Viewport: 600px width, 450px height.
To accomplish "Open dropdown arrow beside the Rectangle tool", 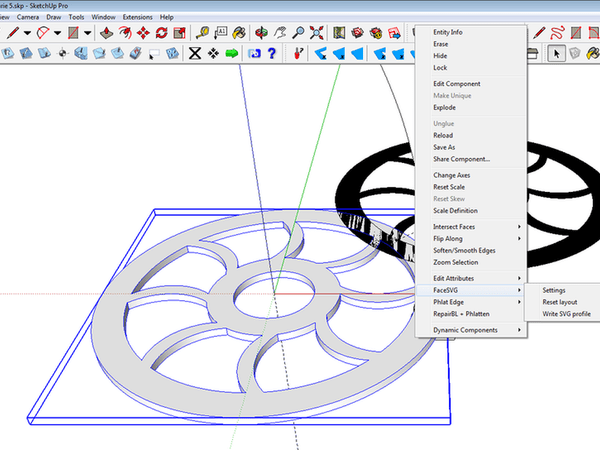I will [x=89, y=32].
